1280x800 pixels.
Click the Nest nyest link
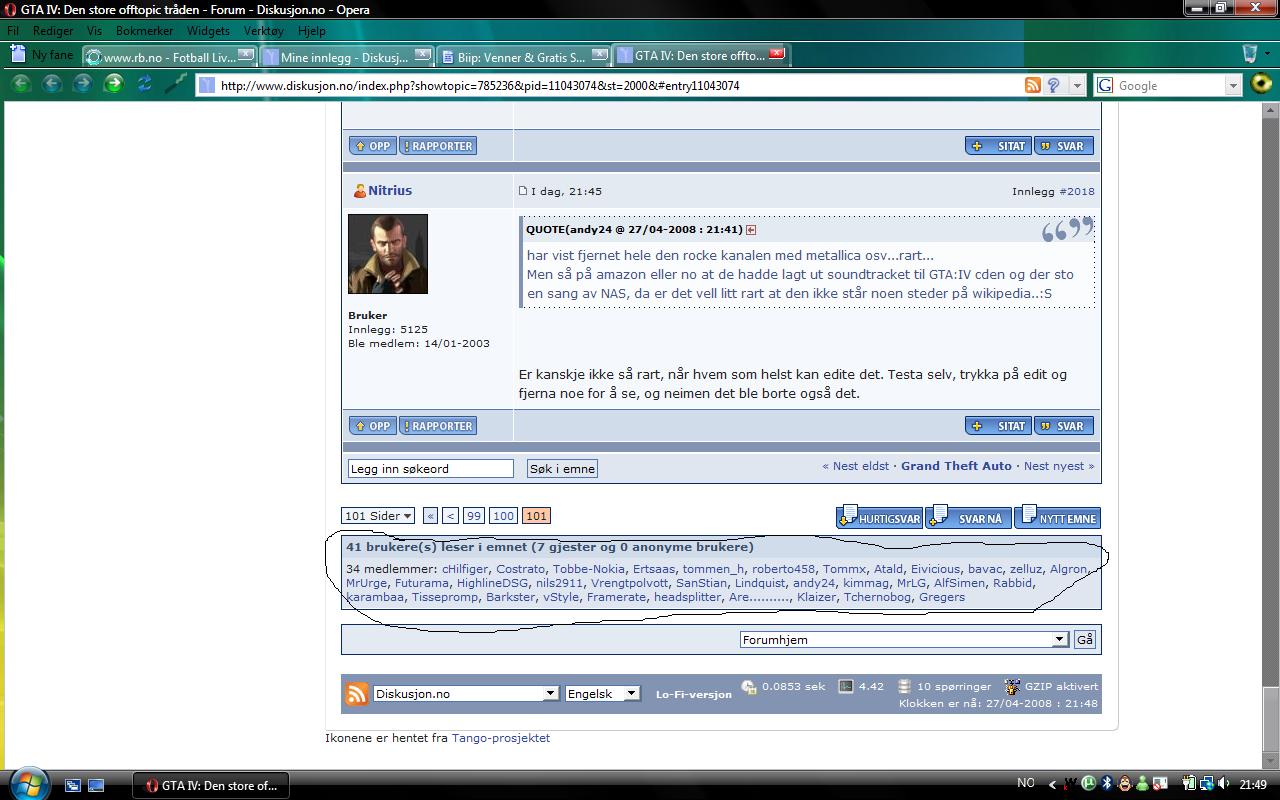click(x=1059, y=466)
